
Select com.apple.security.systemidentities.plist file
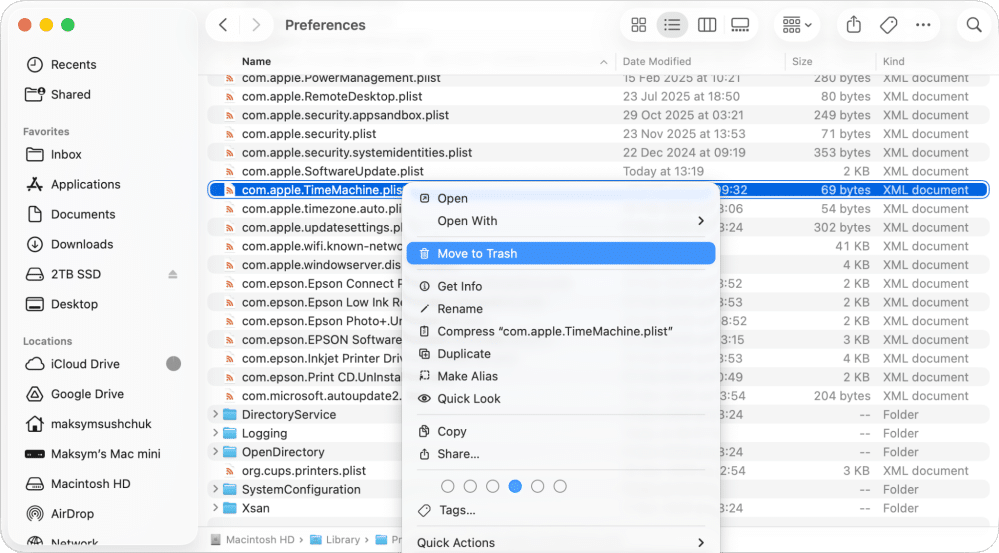pos(598,152)
